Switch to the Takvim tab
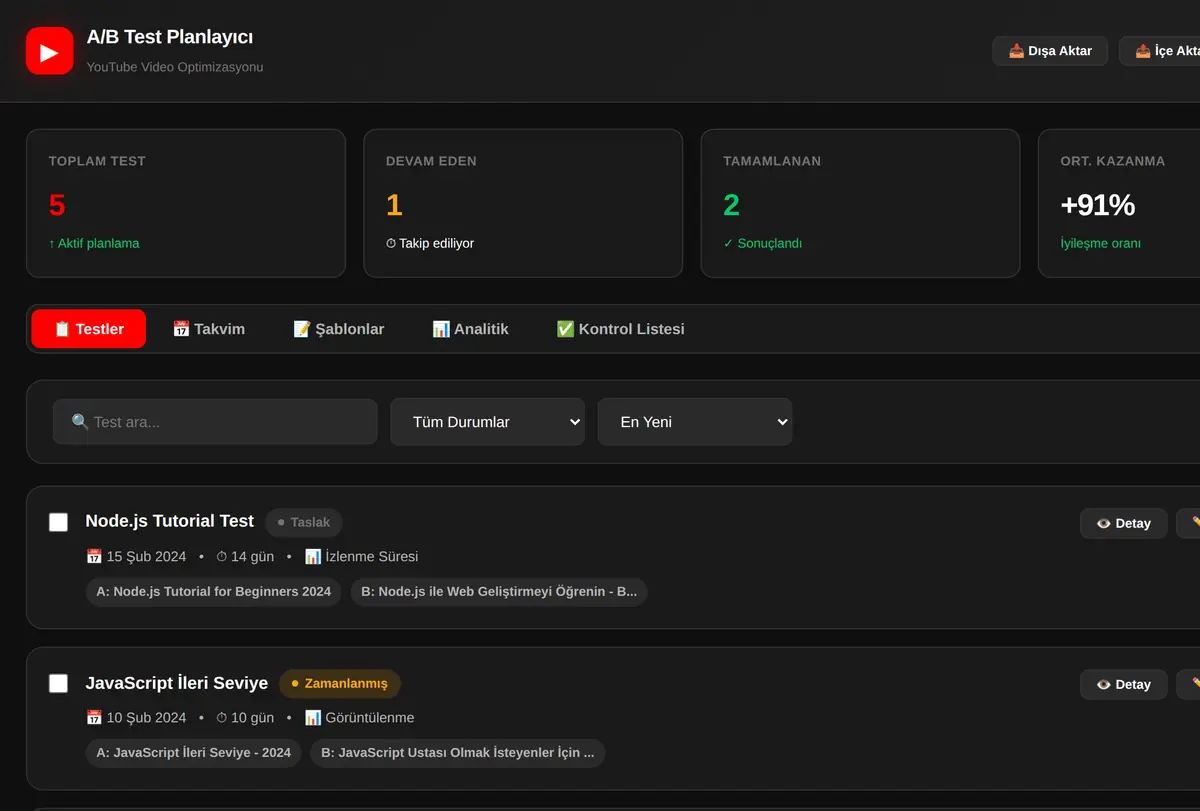Image resolution: width=1200 pixels, height=811 pixels. [208, 329]
